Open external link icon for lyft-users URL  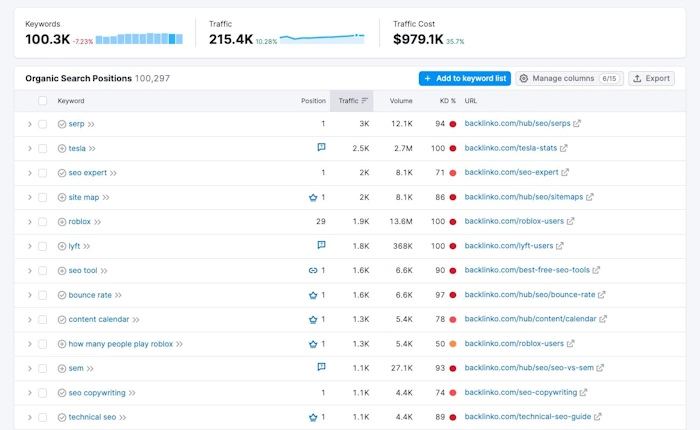560,246
